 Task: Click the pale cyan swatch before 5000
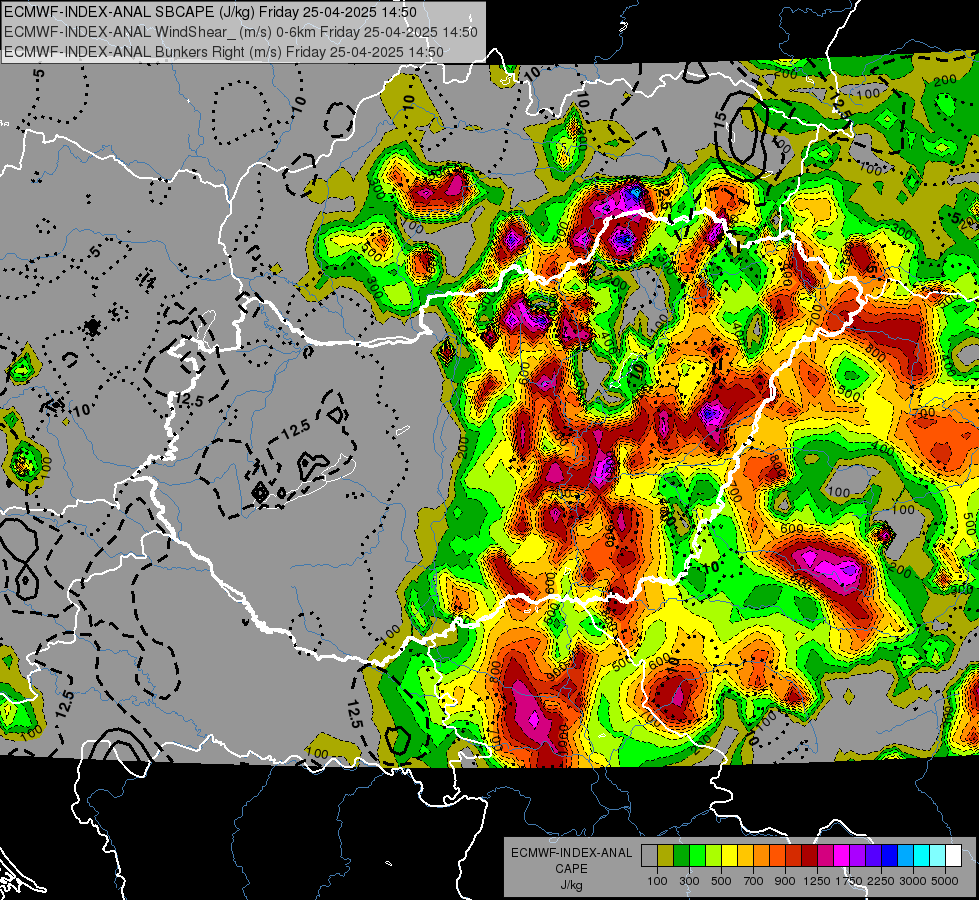click(x=937, y=855)
